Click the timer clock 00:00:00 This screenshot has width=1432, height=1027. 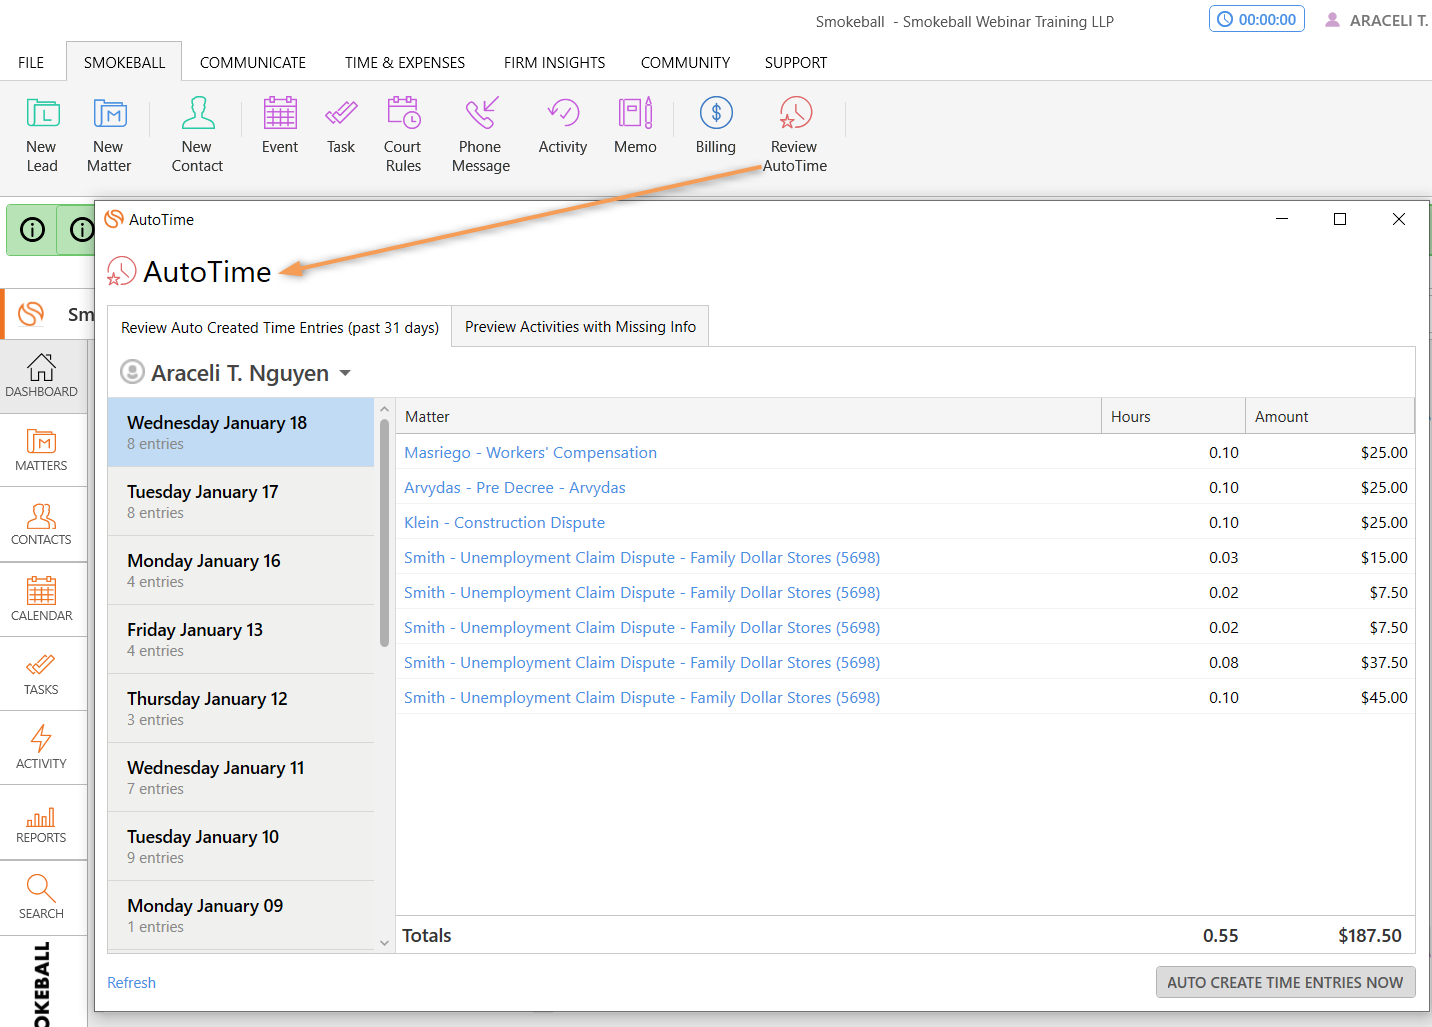[1257, 19]
